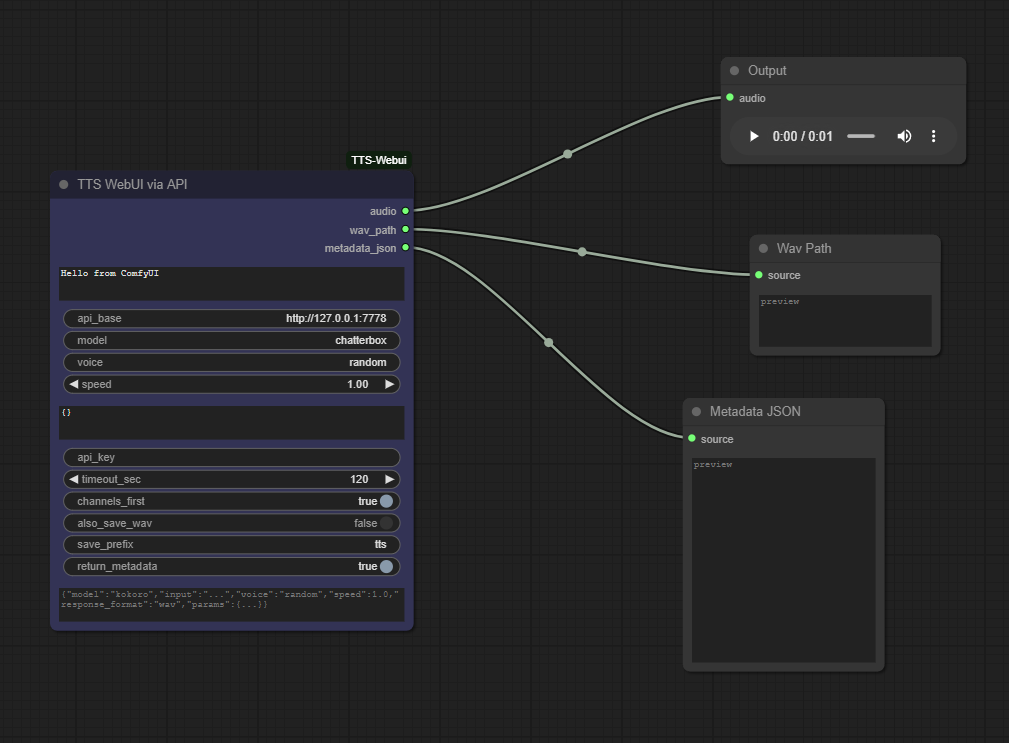This screenshot has height=743, width=1009.
Task: Increase timeout_sec with the right arrow
Action: coord(389,479)
